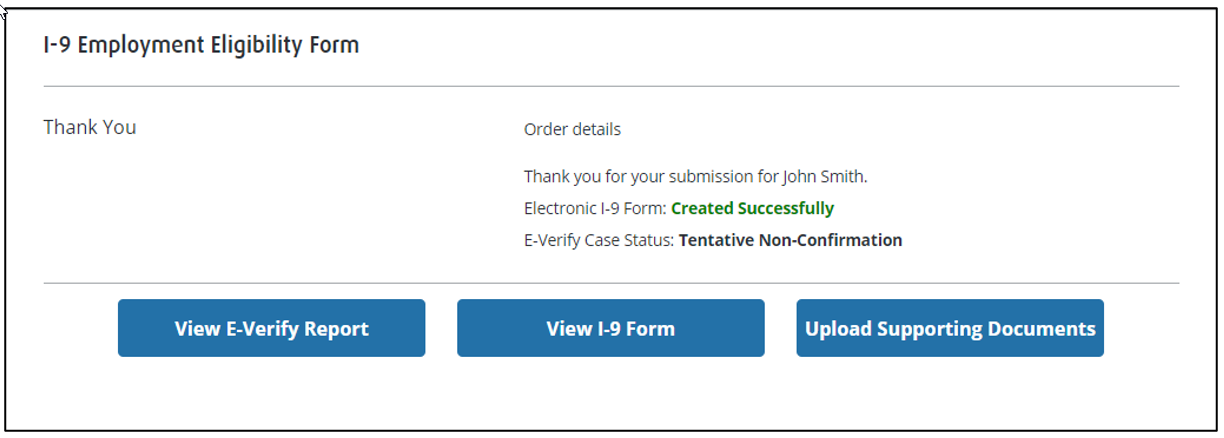Open the View E-Verify Report button
Image resolution: width=1224 pixels, height=438 pixels.
(x=271, y=328)
